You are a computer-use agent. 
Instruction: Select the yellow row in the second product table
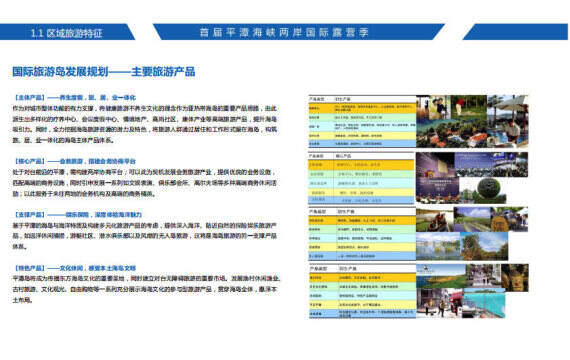click(361, 192)
